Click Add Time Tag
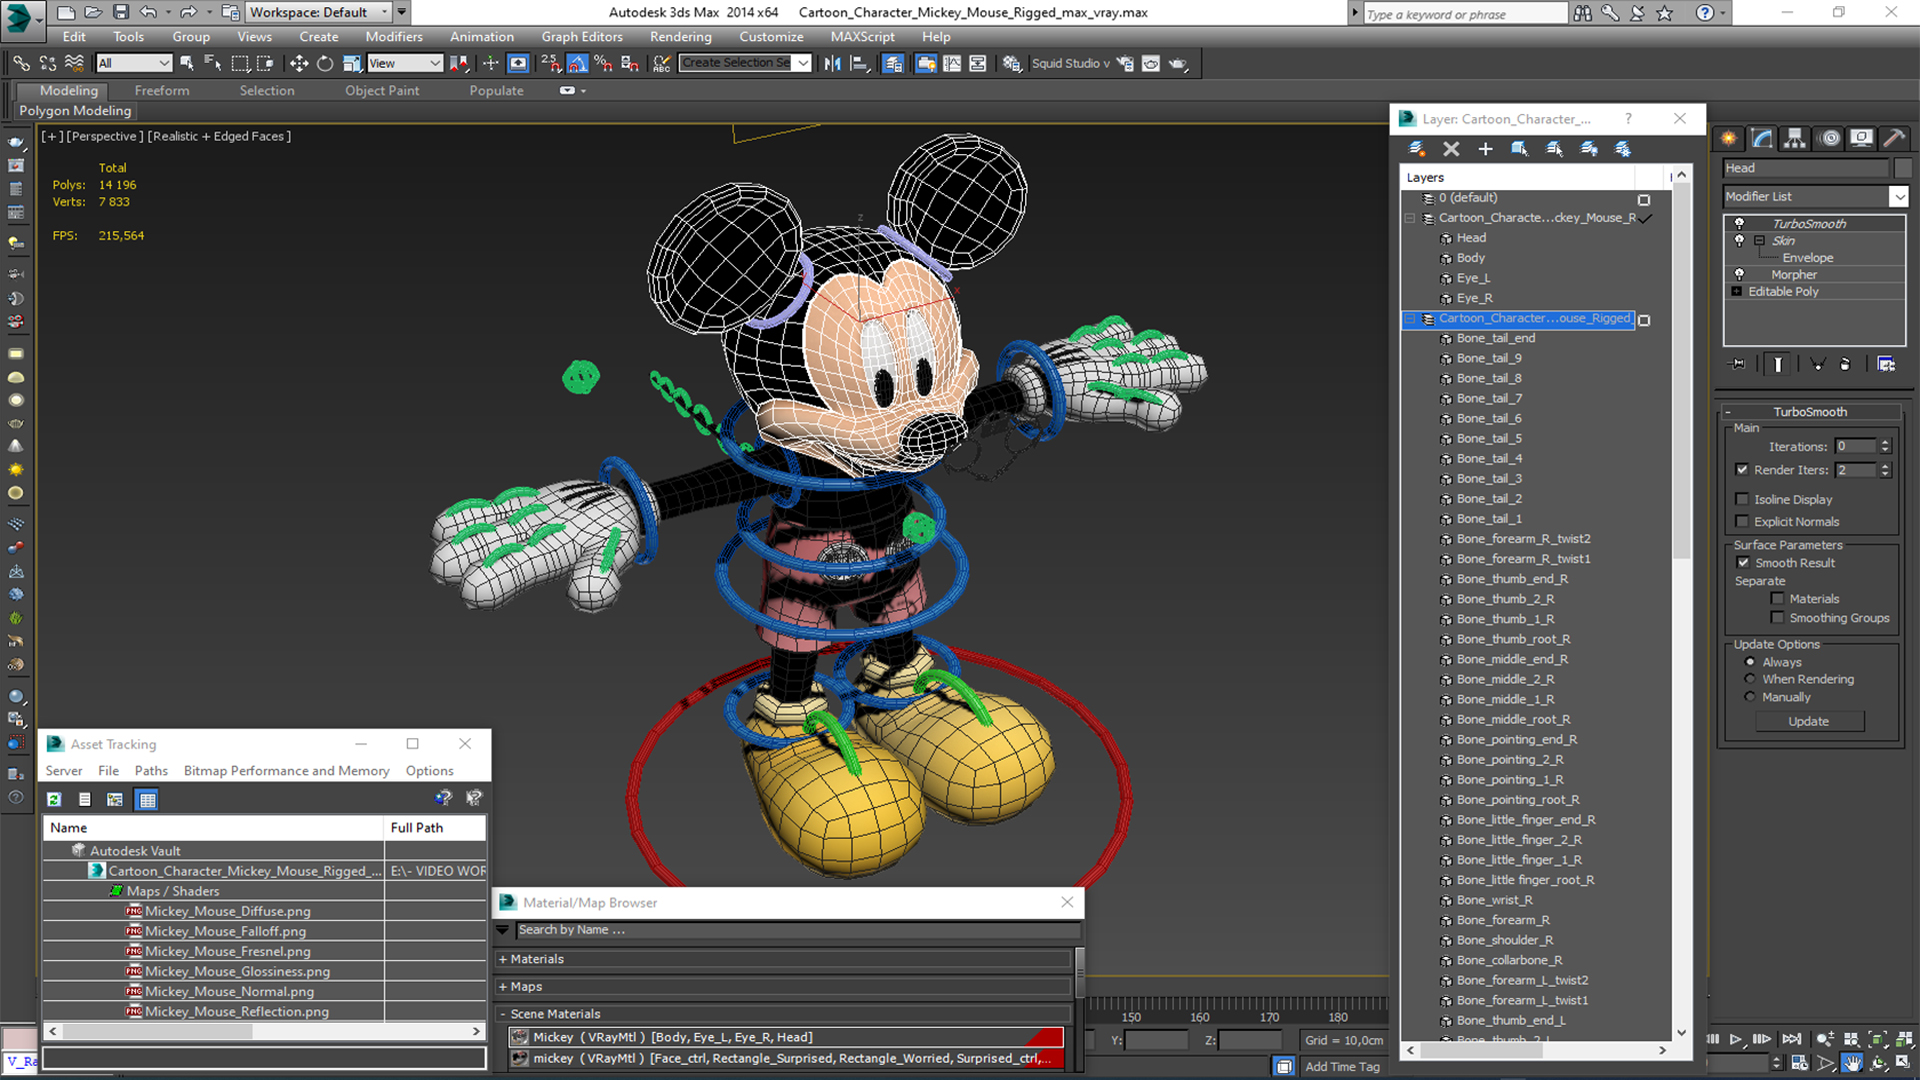The height and width of the screenshot is (1080, 1920). pos(1342,1067)
